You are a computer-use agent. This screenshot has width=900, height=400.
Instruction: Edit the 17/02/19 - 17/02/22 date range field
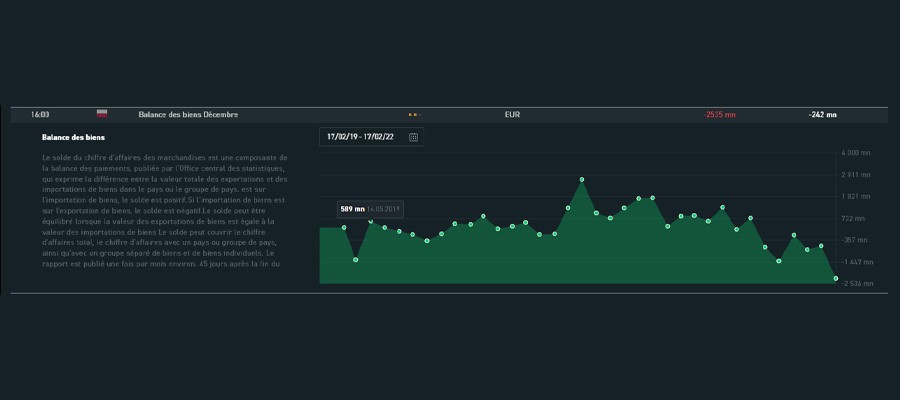coord(371,137)
